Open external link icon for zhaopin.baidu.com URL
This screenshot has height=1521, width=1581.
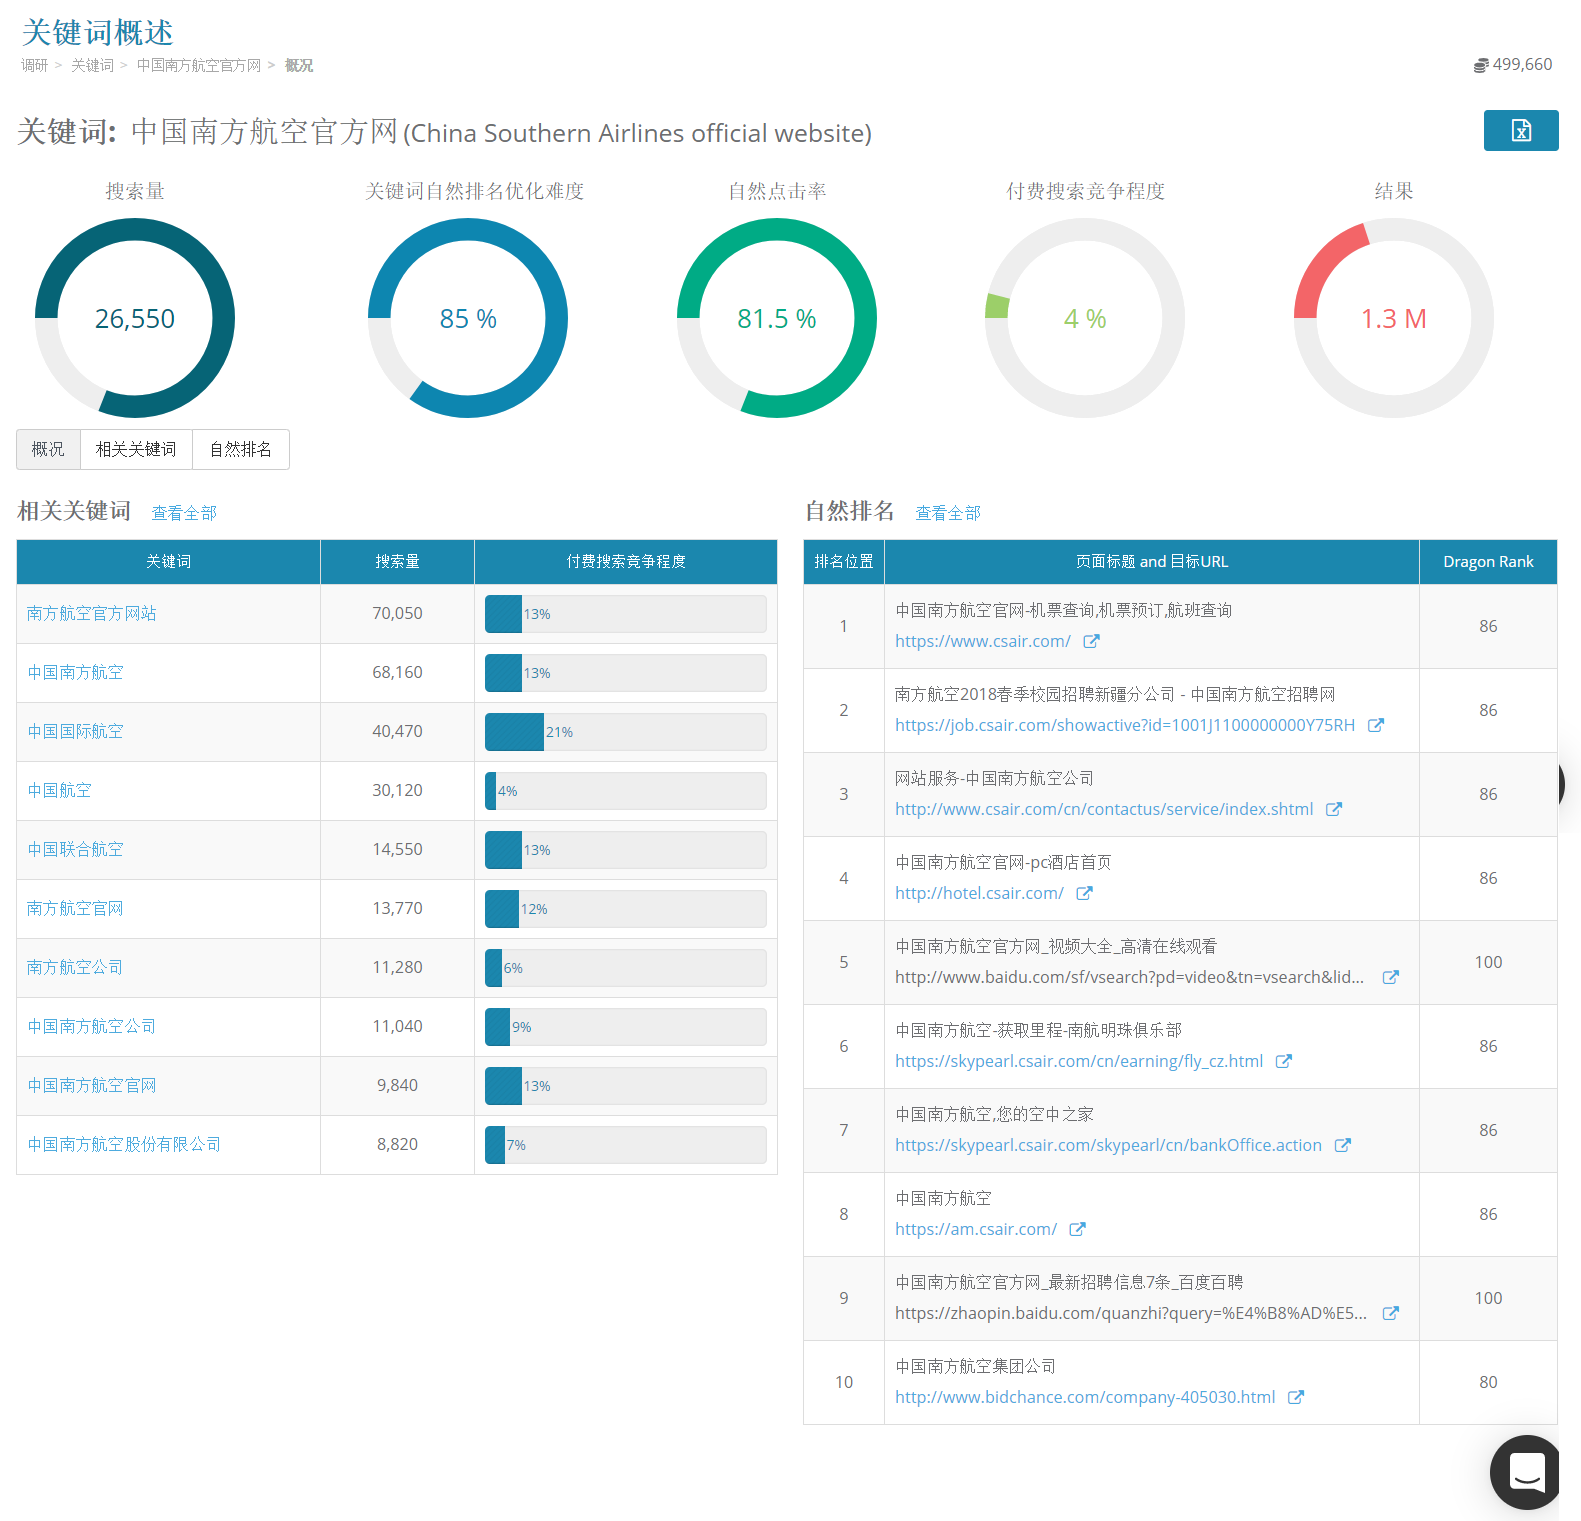coord(1390,1313)
